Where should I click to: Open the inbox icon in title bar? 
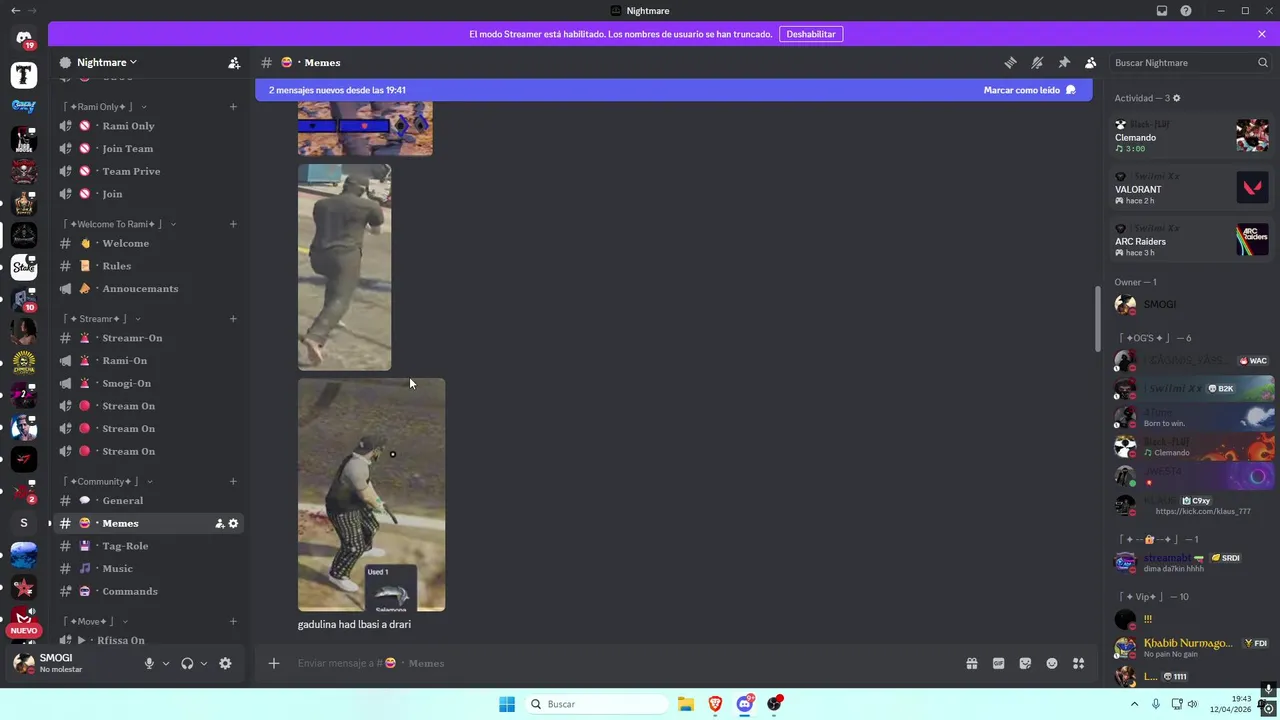1162,11
